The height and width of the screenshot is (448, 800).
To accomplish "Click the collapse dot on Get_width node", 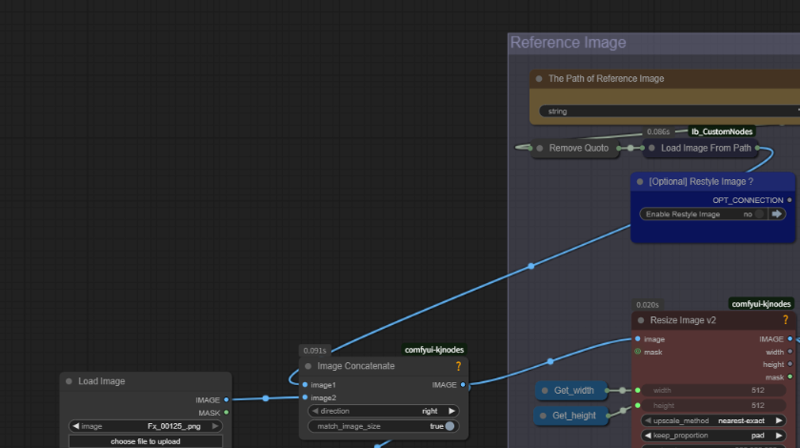I will [x=544, y=390].
